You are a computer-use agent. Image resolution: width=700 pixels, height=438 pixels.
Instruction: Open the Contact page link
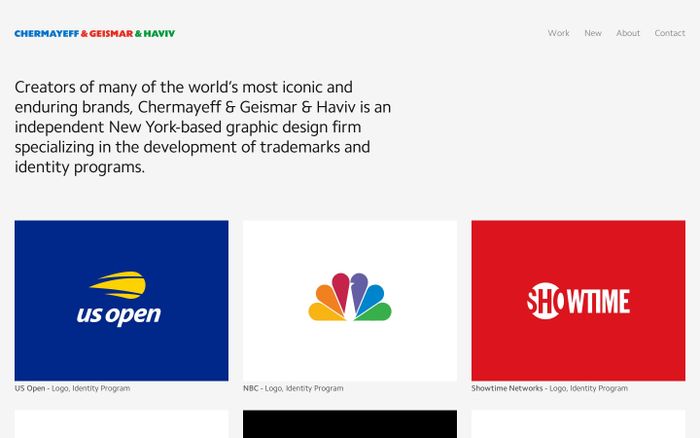(x=670, y=33)
